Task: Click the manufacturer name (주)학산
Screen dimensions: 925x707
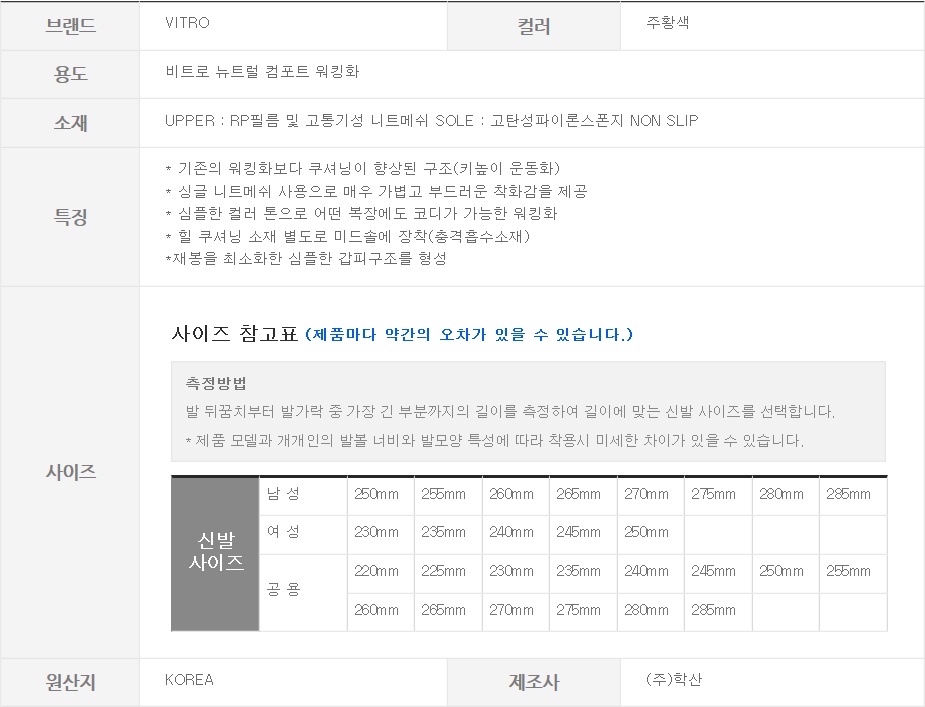Action: click(674, 680)
